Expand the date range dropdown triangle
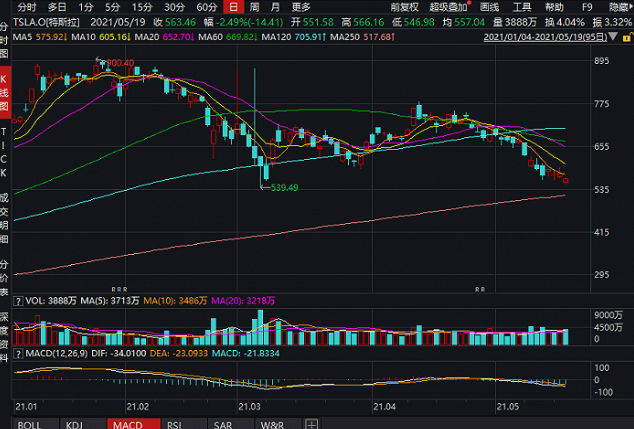The width and height of the screenshot is (634, 429). click(613, 37)
